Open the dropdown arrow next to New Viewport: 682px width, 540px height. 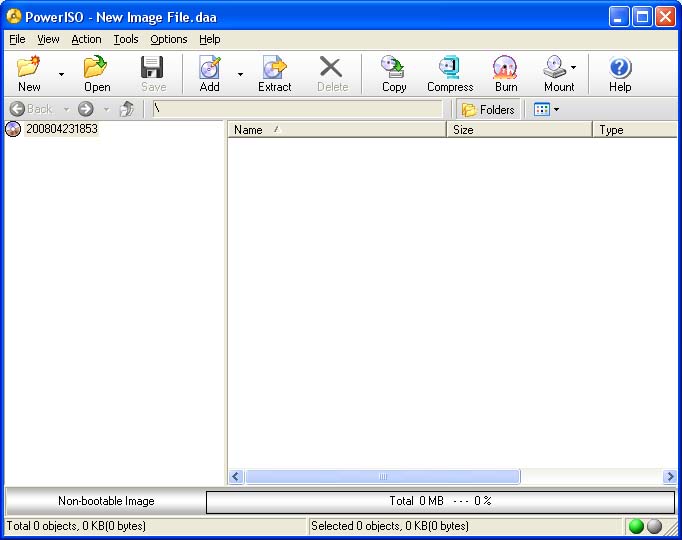(61, 74)
